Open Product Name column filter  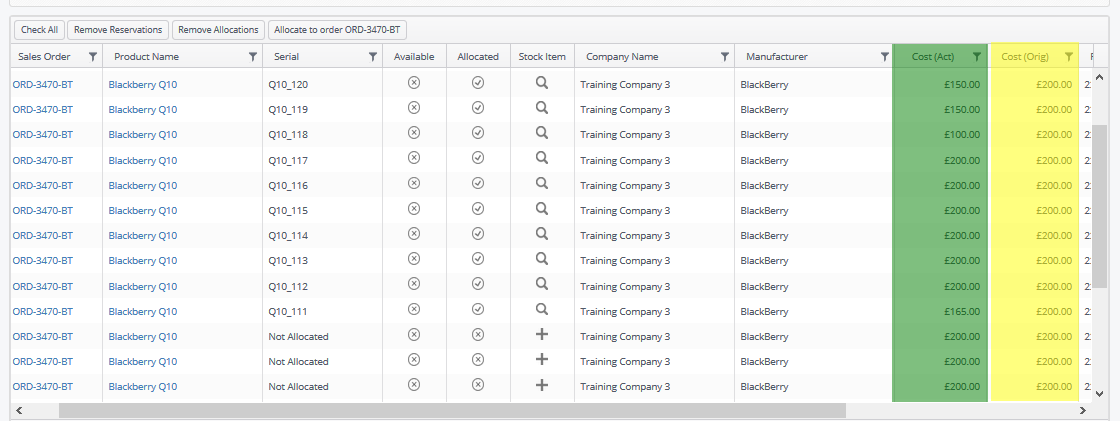click(253, 56)
